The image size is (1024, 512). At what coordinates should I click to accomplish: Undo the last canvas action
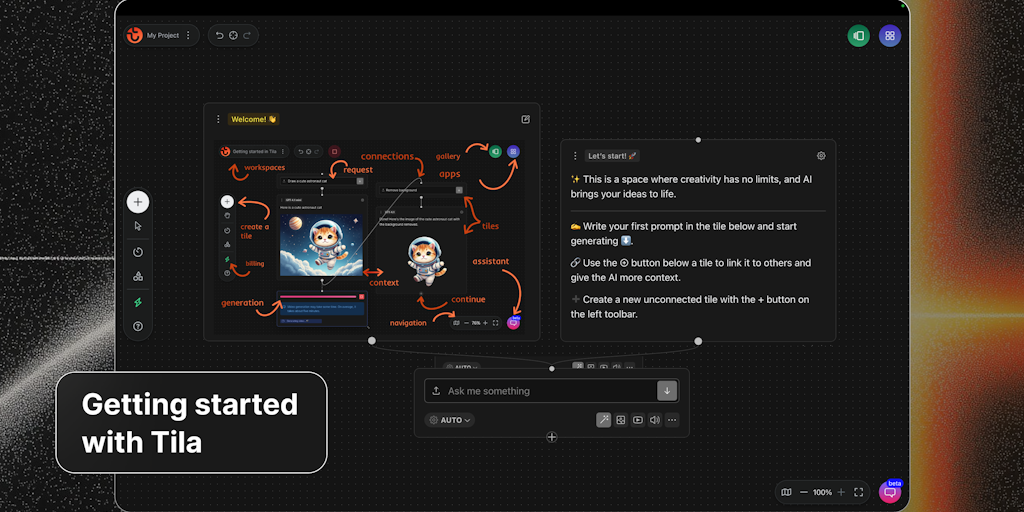[219, 35]
